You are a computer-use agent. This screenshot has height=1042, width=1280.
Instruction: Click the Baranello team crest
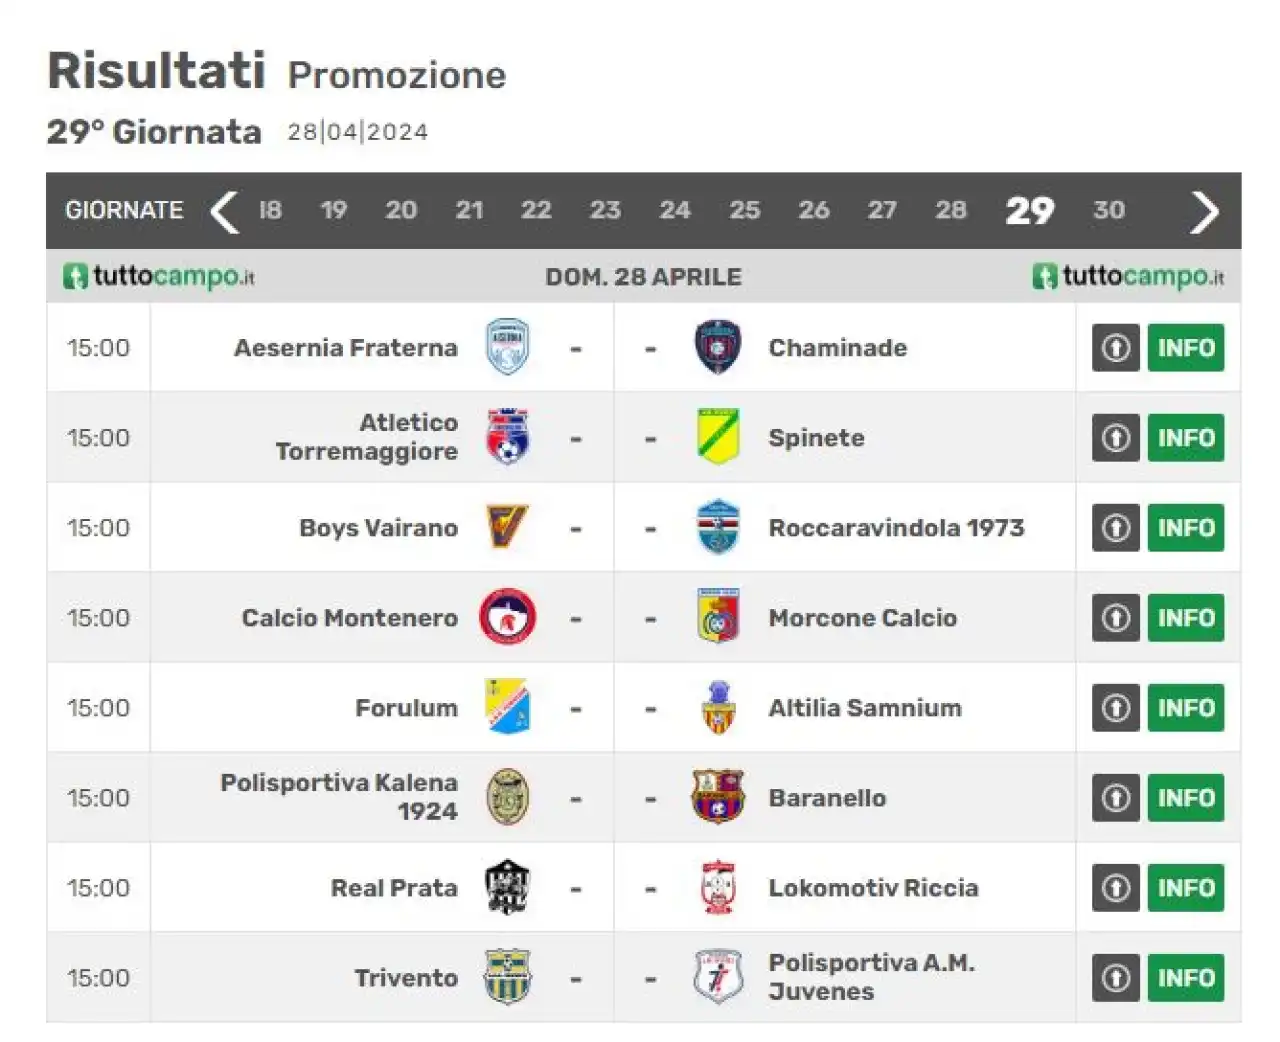click(717, 797)
